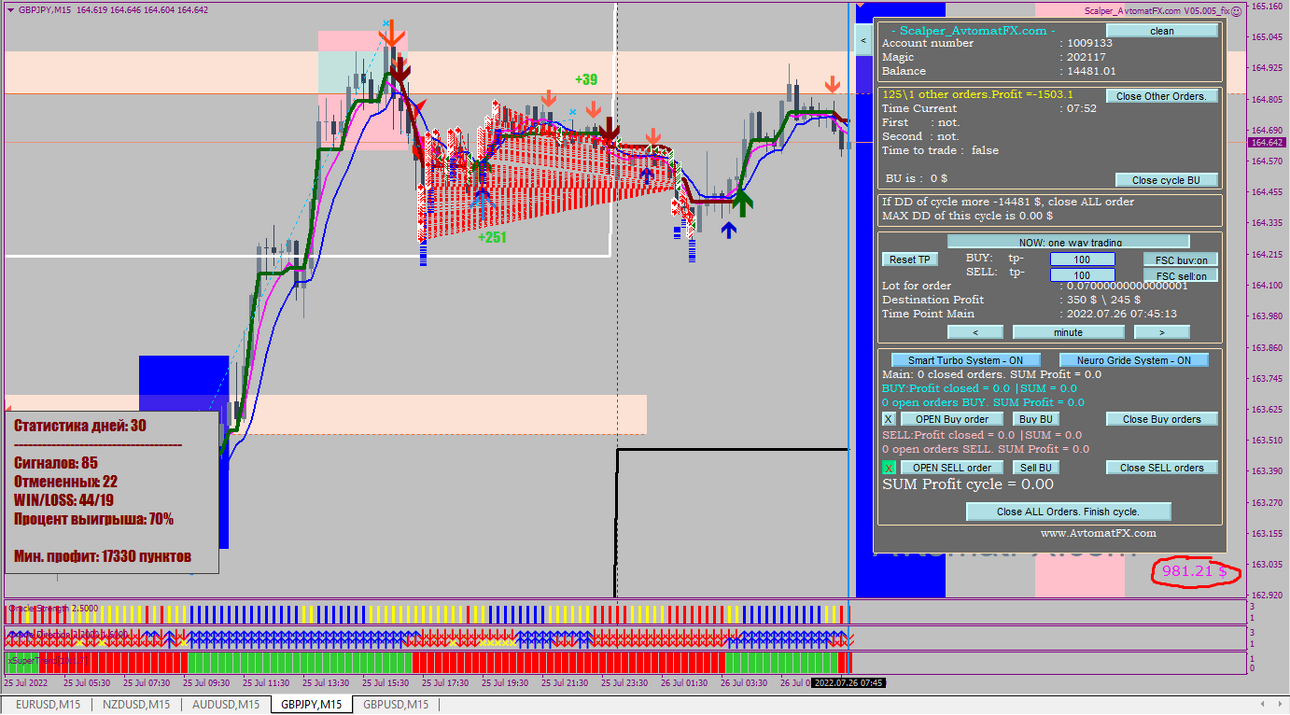Switch to the EURUSD,M15 chart tab
Image resolution: width=1290 pixels, height=715 pixels.
click(48, 704)
